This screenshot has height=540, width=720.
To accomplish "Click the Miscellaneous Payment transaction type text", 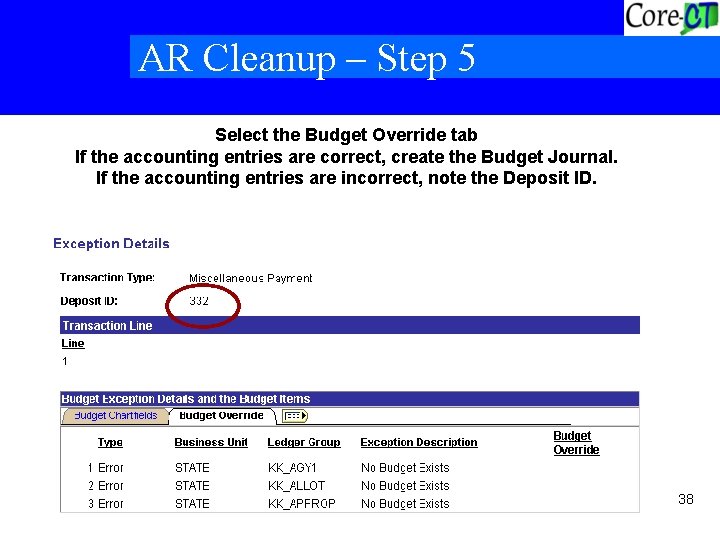I will 250,278.
